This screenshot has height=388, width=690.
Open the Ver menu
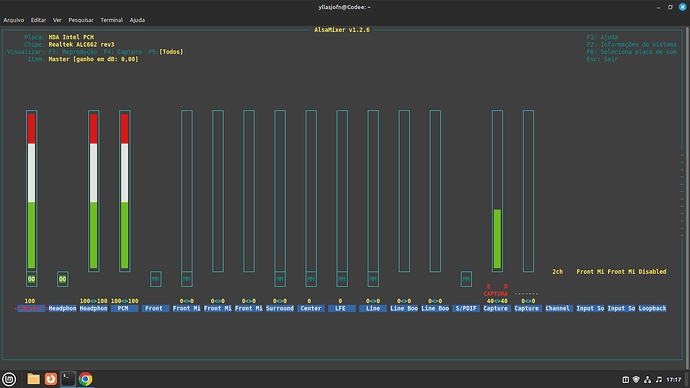click(x=57, y=20)
